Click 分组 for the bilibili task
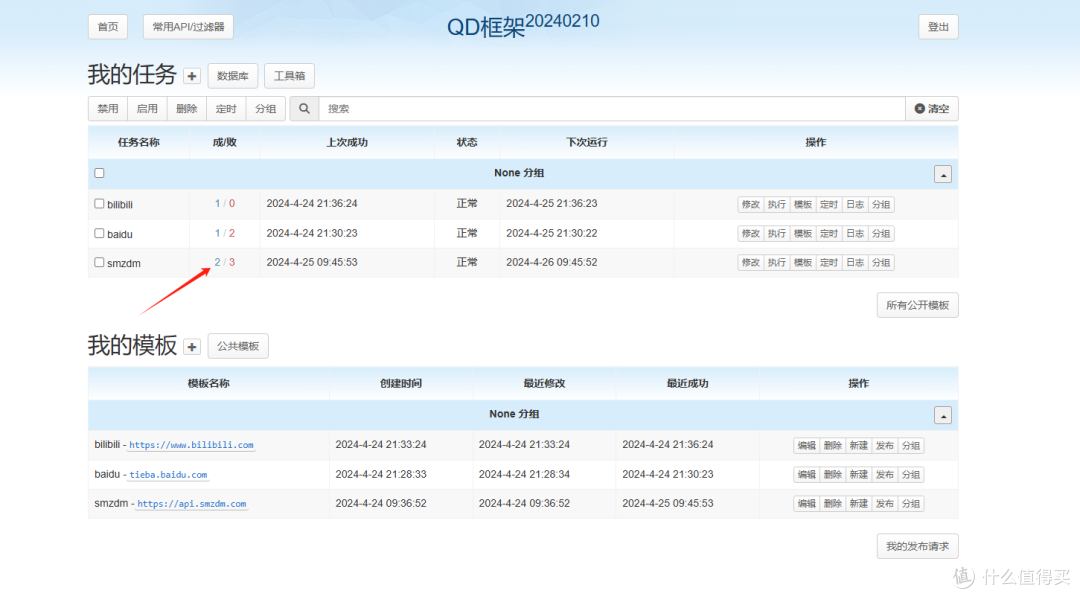Screen dimensions: 1080x599 pos(881,204)
